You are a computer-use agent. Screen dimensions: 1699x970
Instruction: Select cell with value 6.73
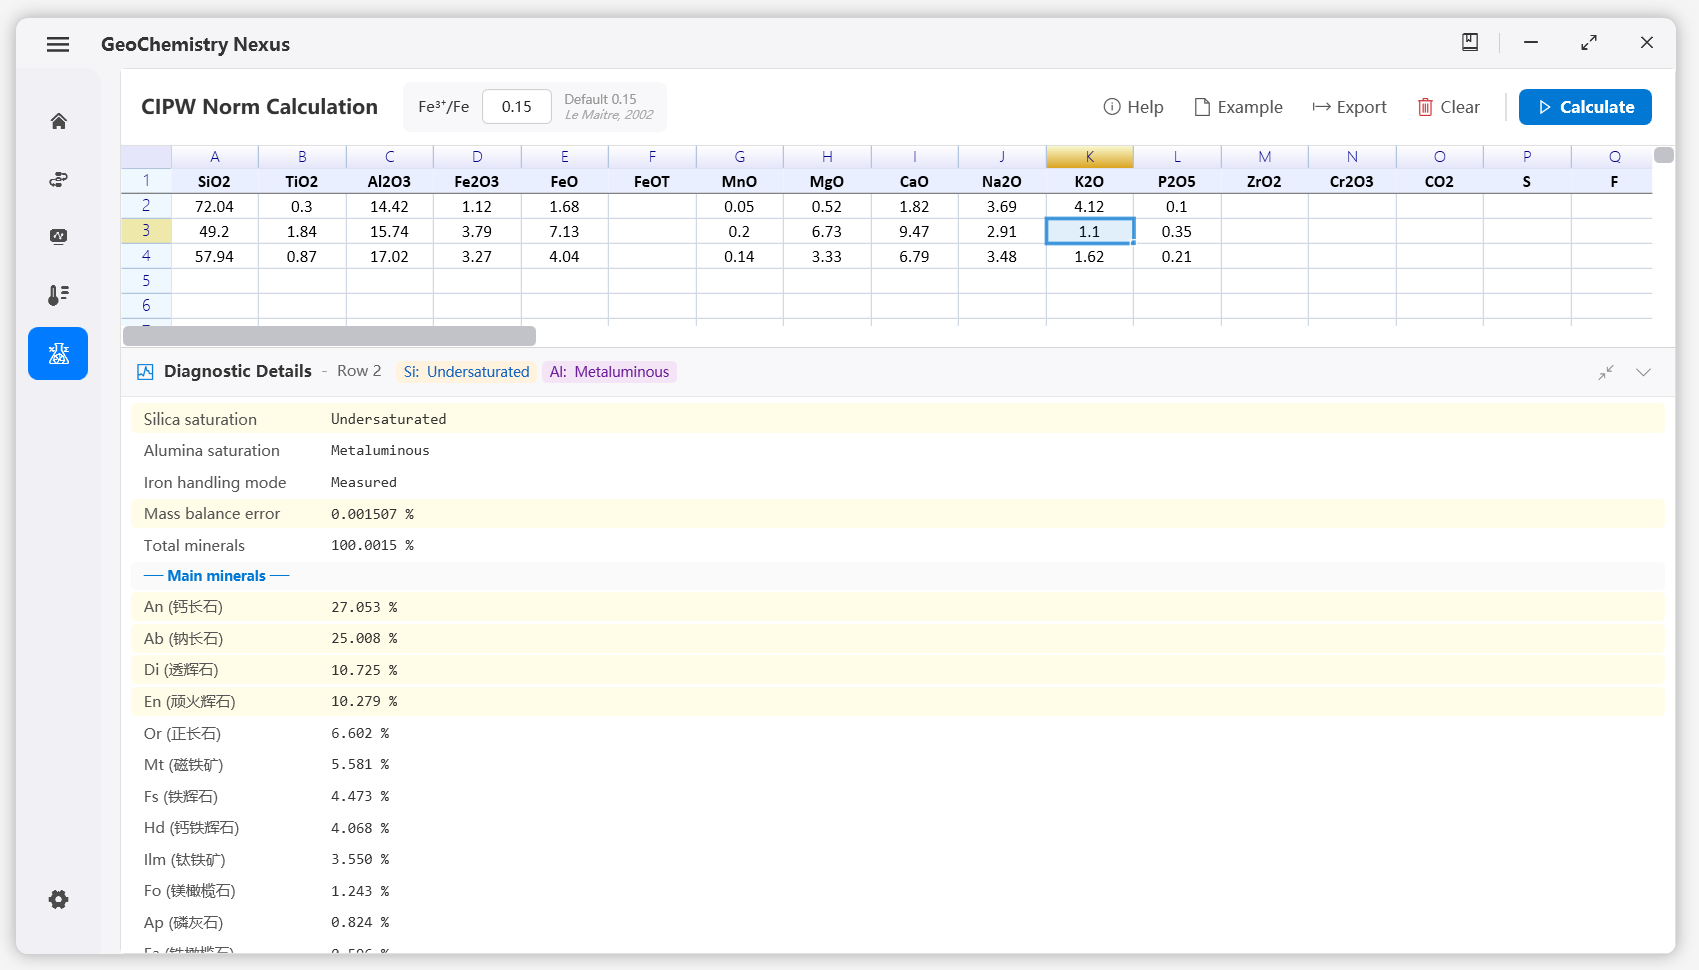click(827, 231)
